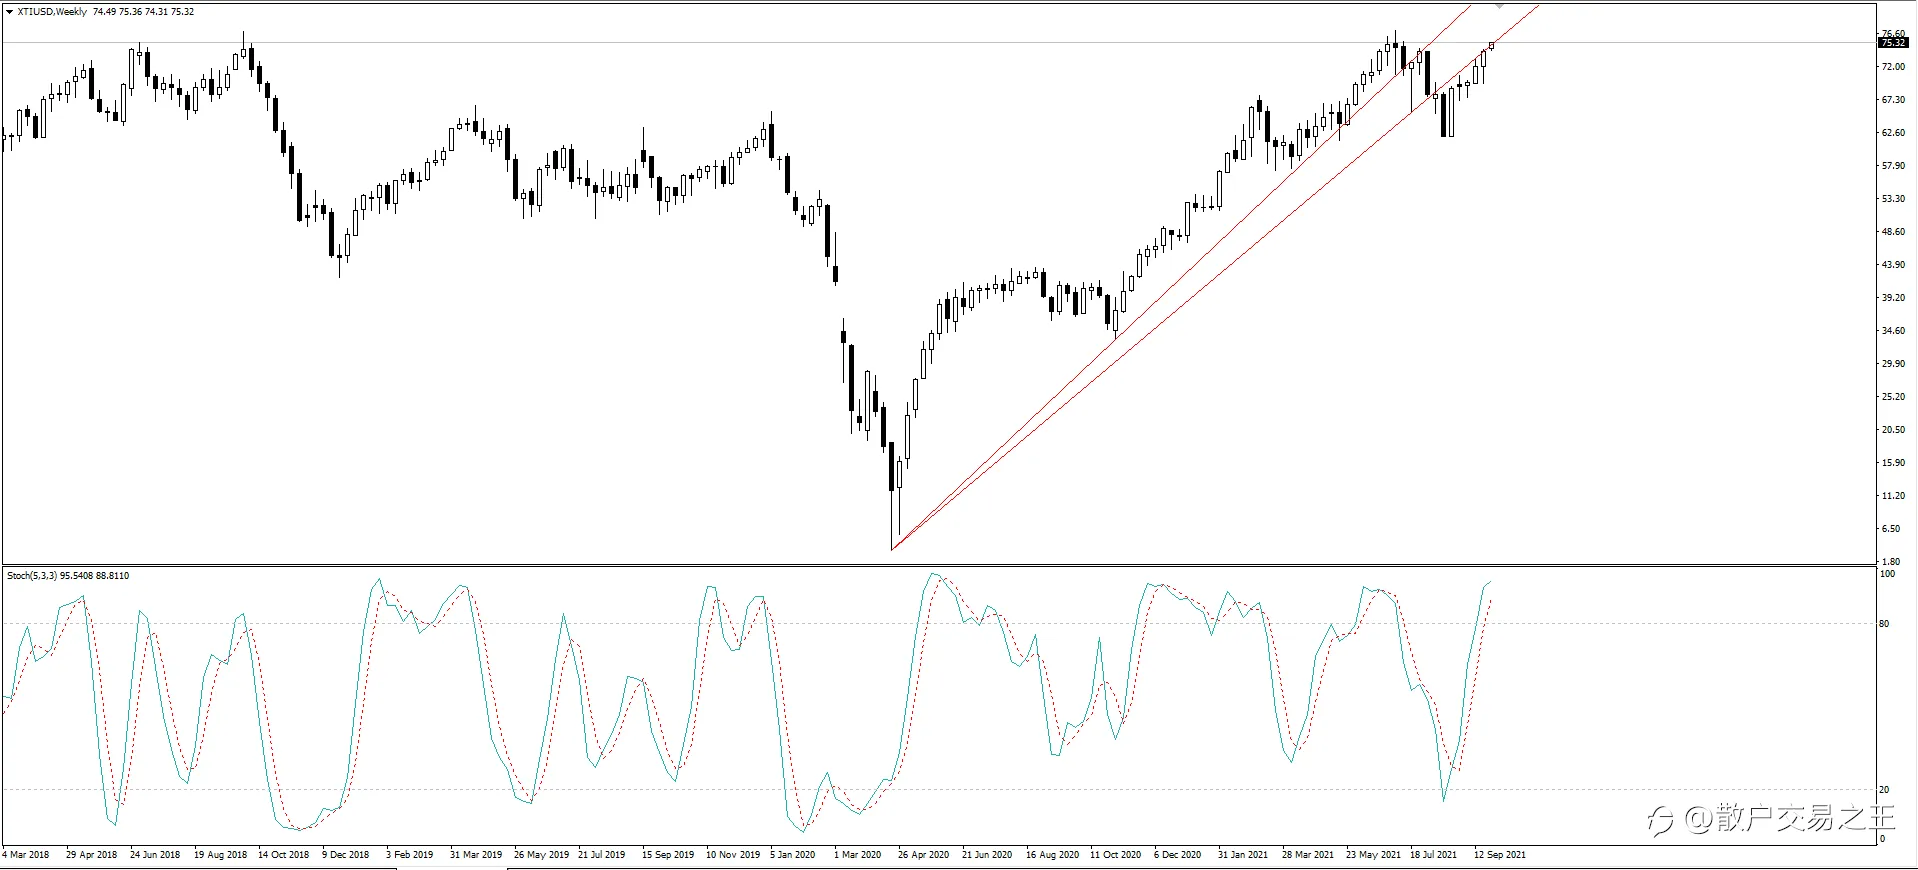This screenshot has width=1918, height=870.
Task: Click the 31 Mar 2019 date label
Action: click(x=476, y=855)
